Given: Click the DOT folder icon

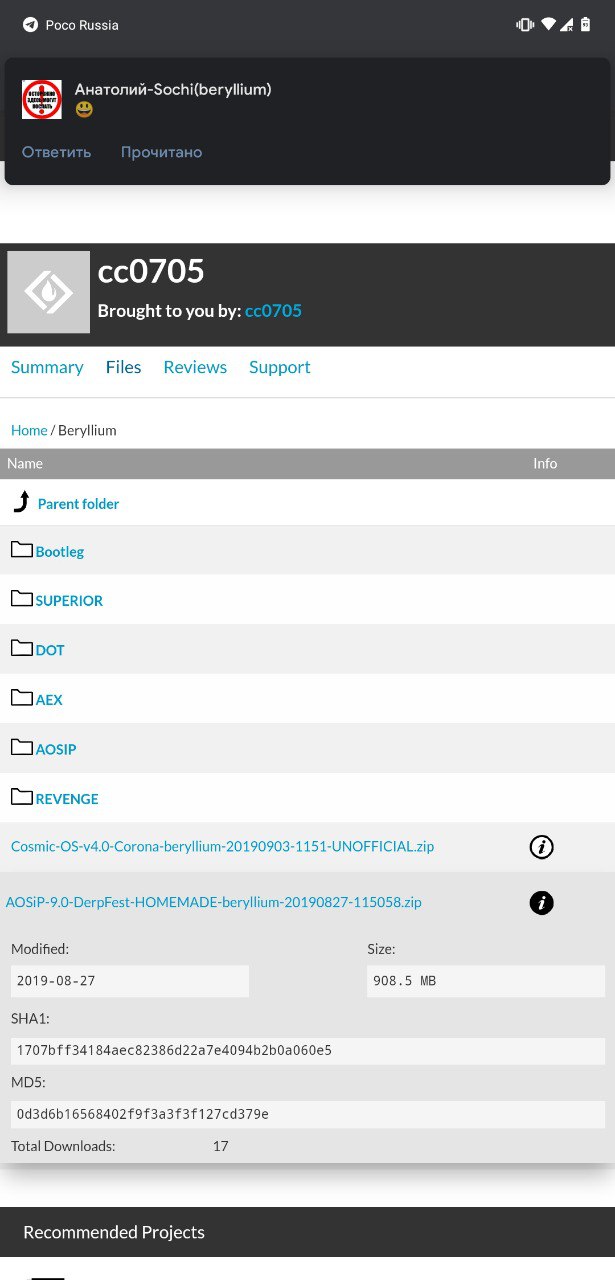Looking at the screenshot, I should pos(22,648).
